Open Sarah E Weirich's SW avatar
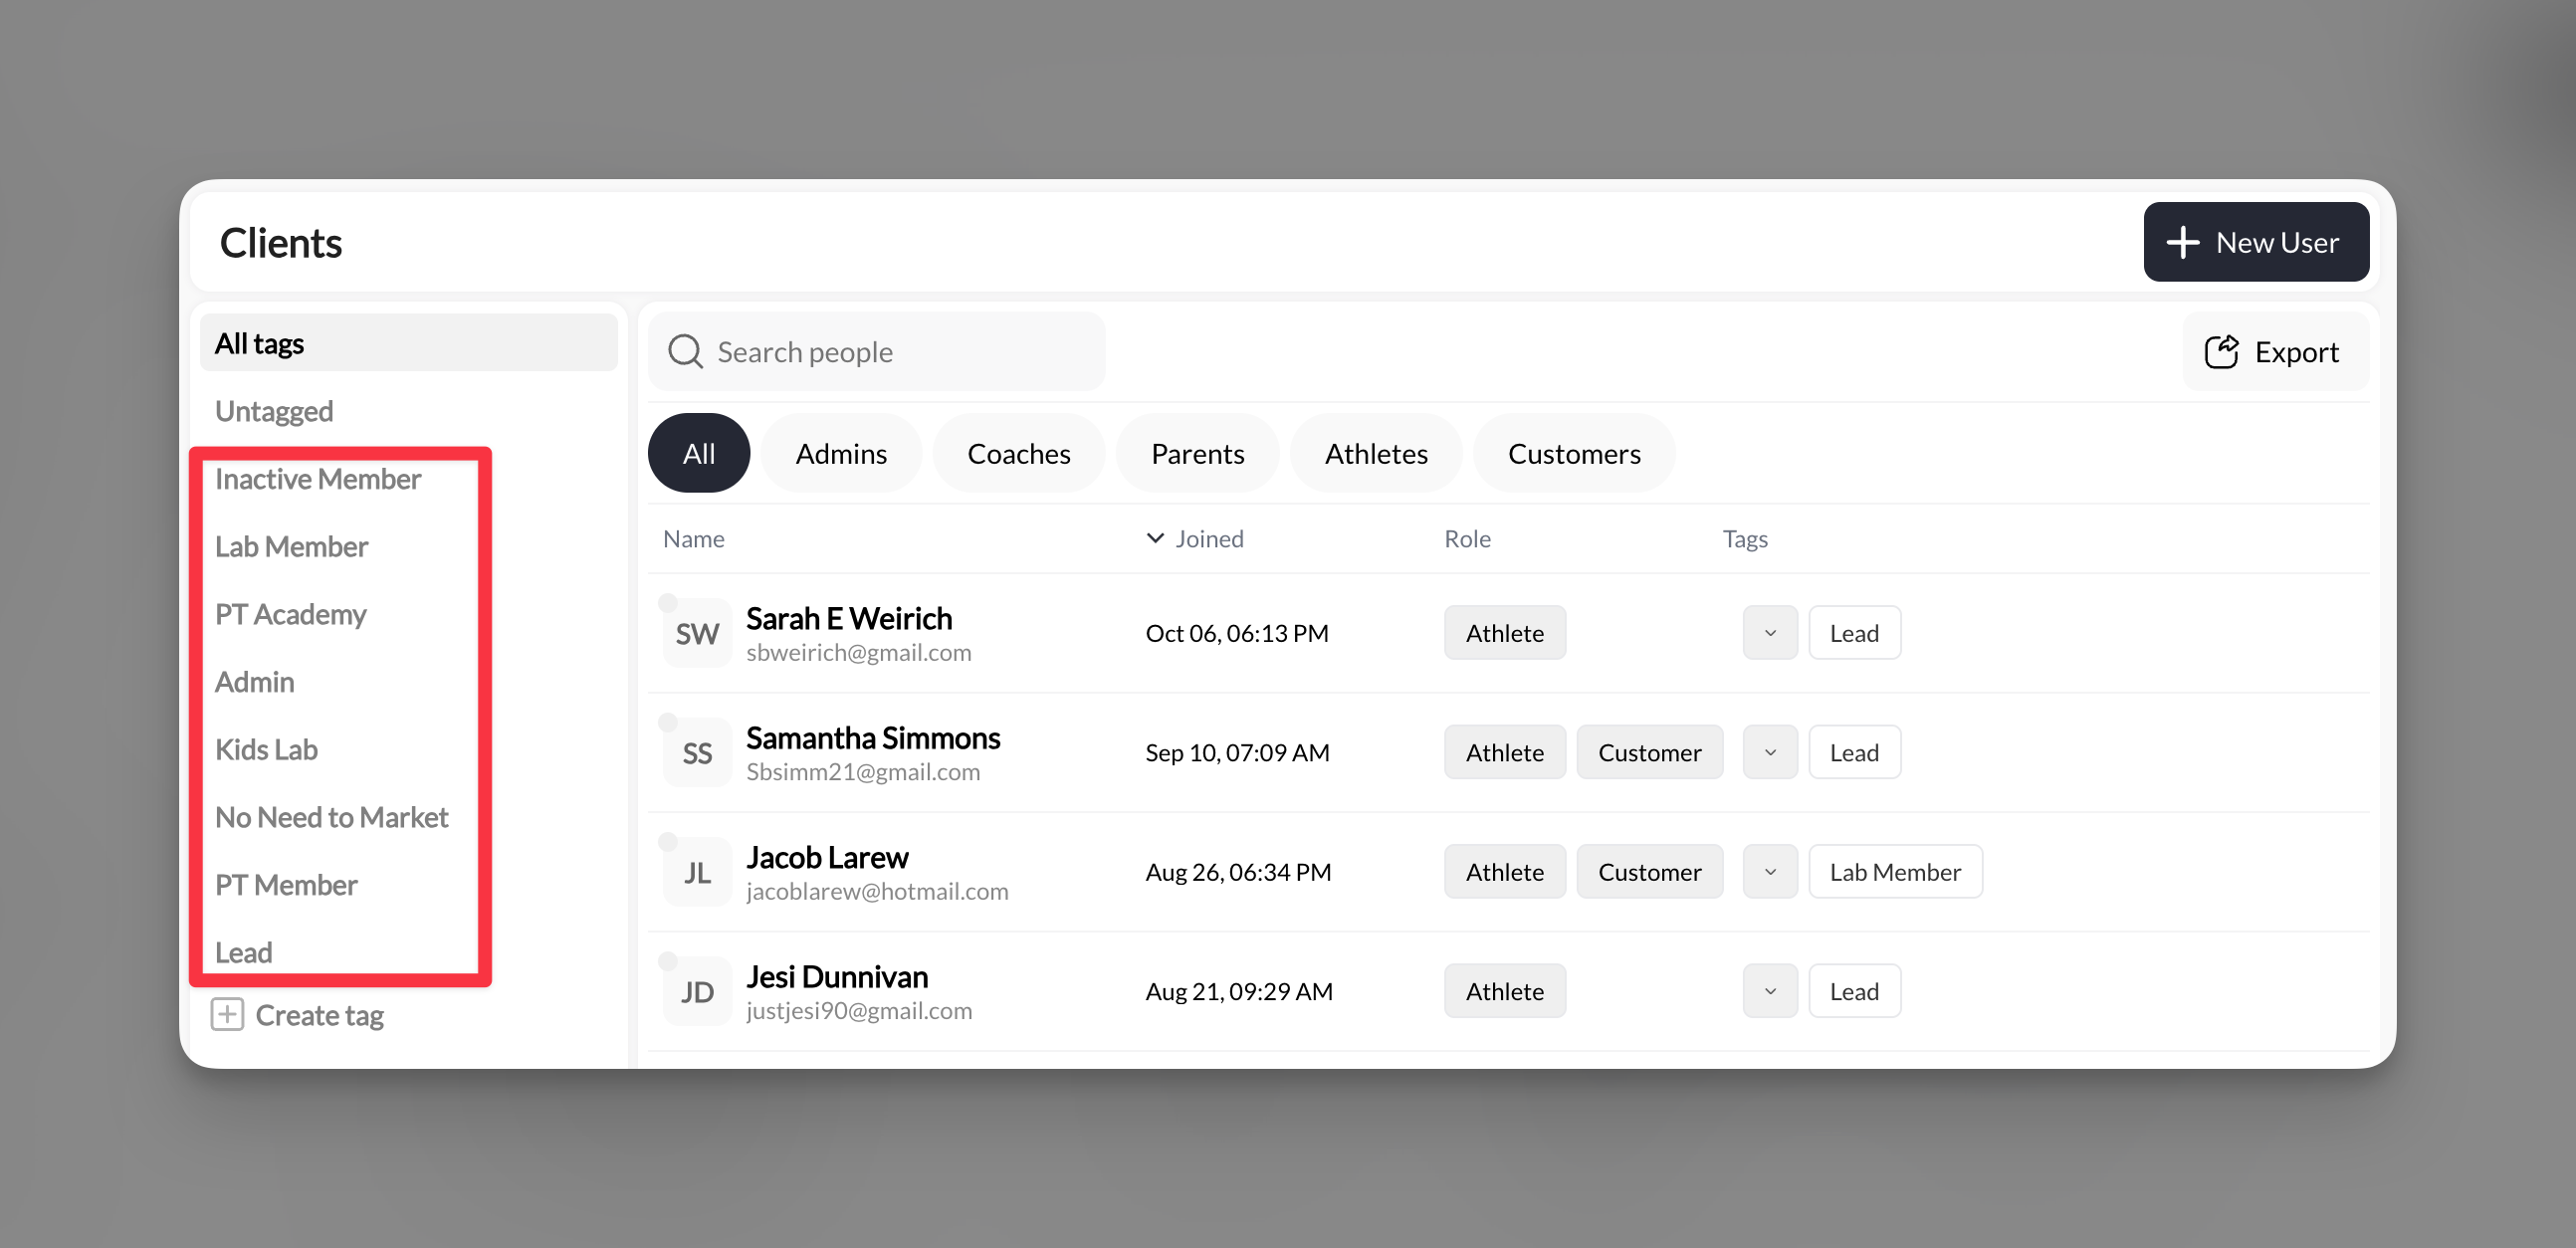The width and height of the screenshot is (2576, 1248). click(x=696, y=632)
